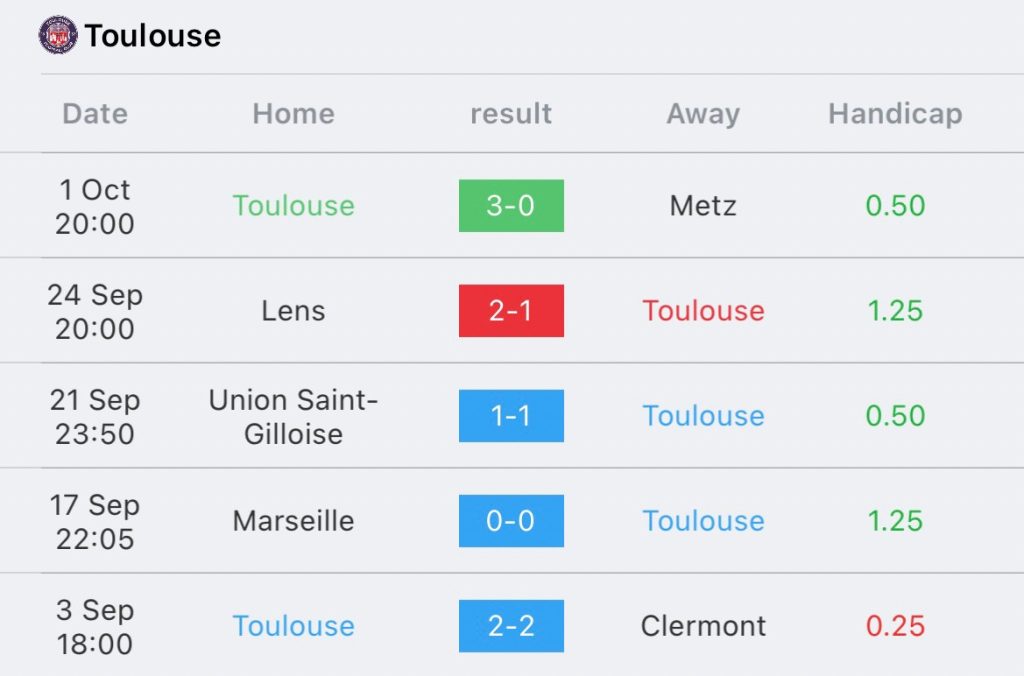Select the Home column header
The height and width of the screenshot is (676, 1024).
click(x=294, y=114)
